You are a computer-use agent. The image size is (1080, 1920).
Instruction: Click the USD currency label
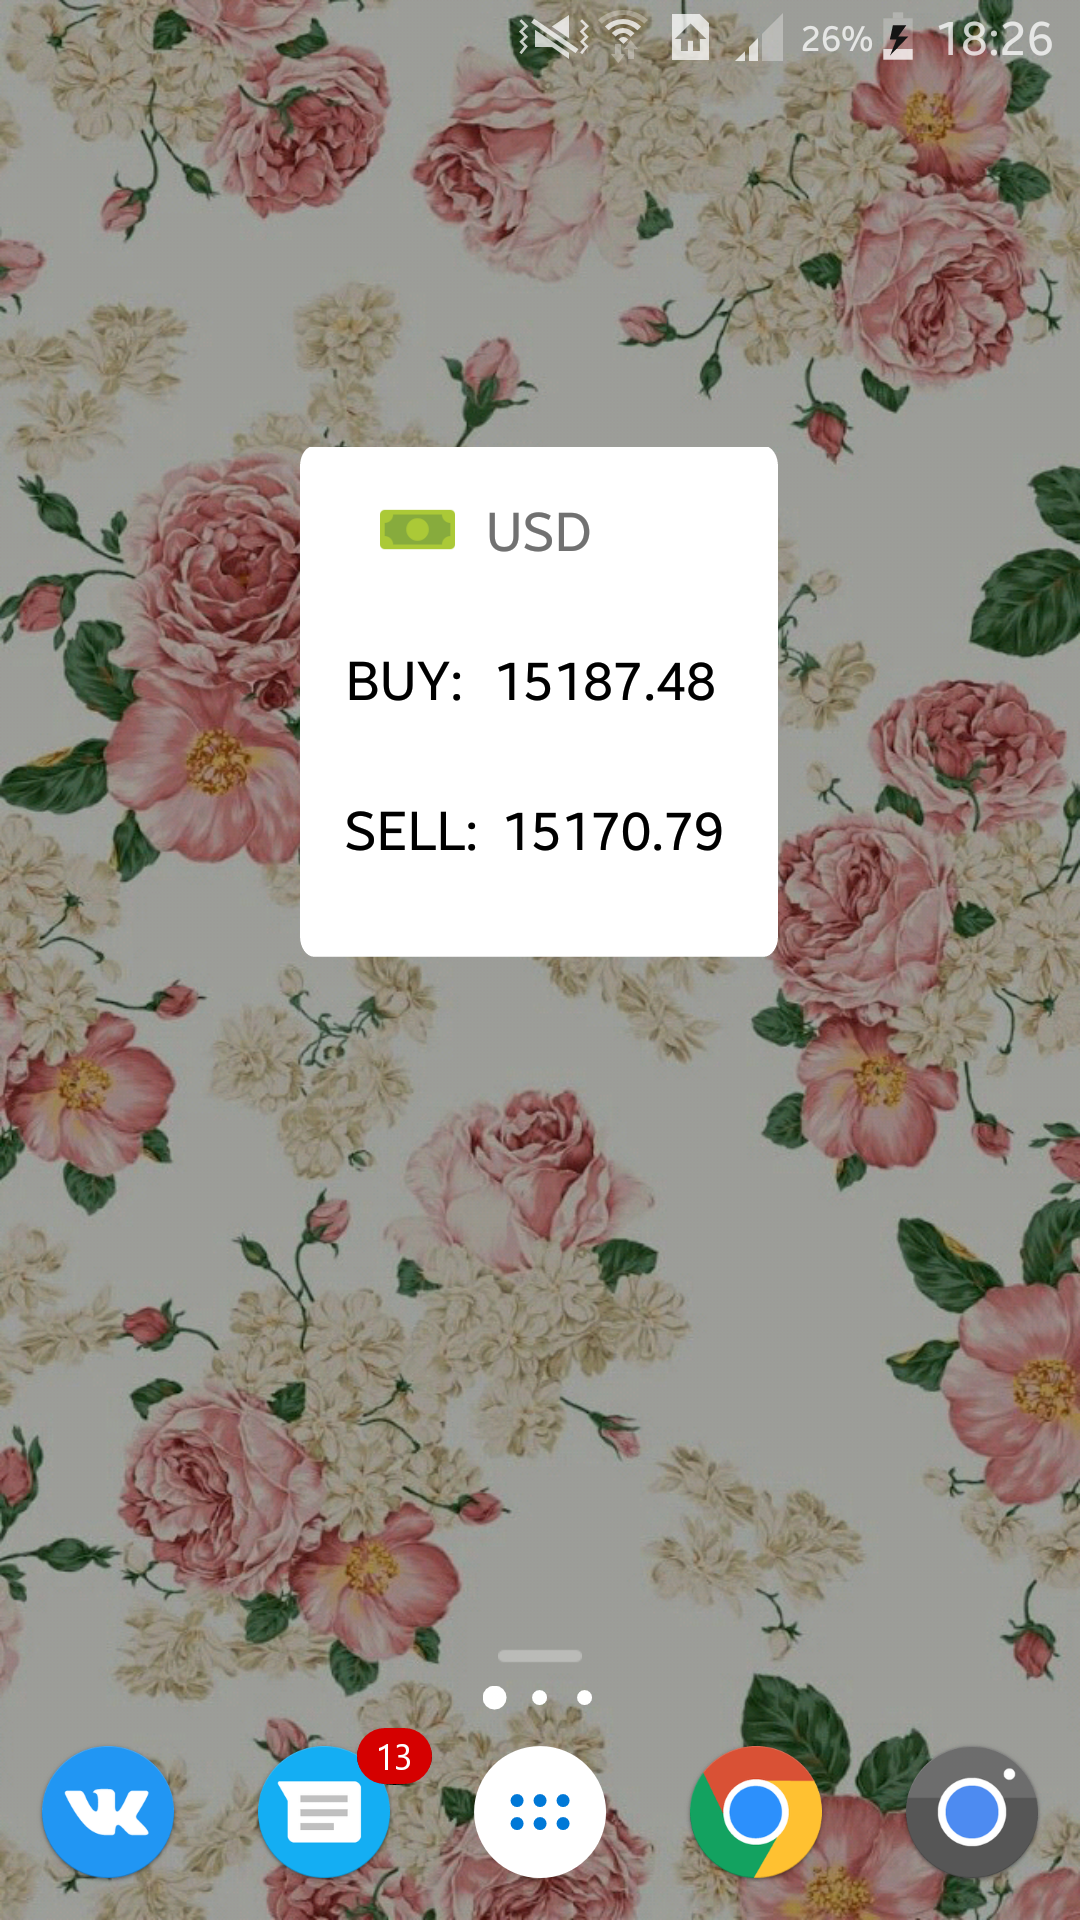point(538,532)
